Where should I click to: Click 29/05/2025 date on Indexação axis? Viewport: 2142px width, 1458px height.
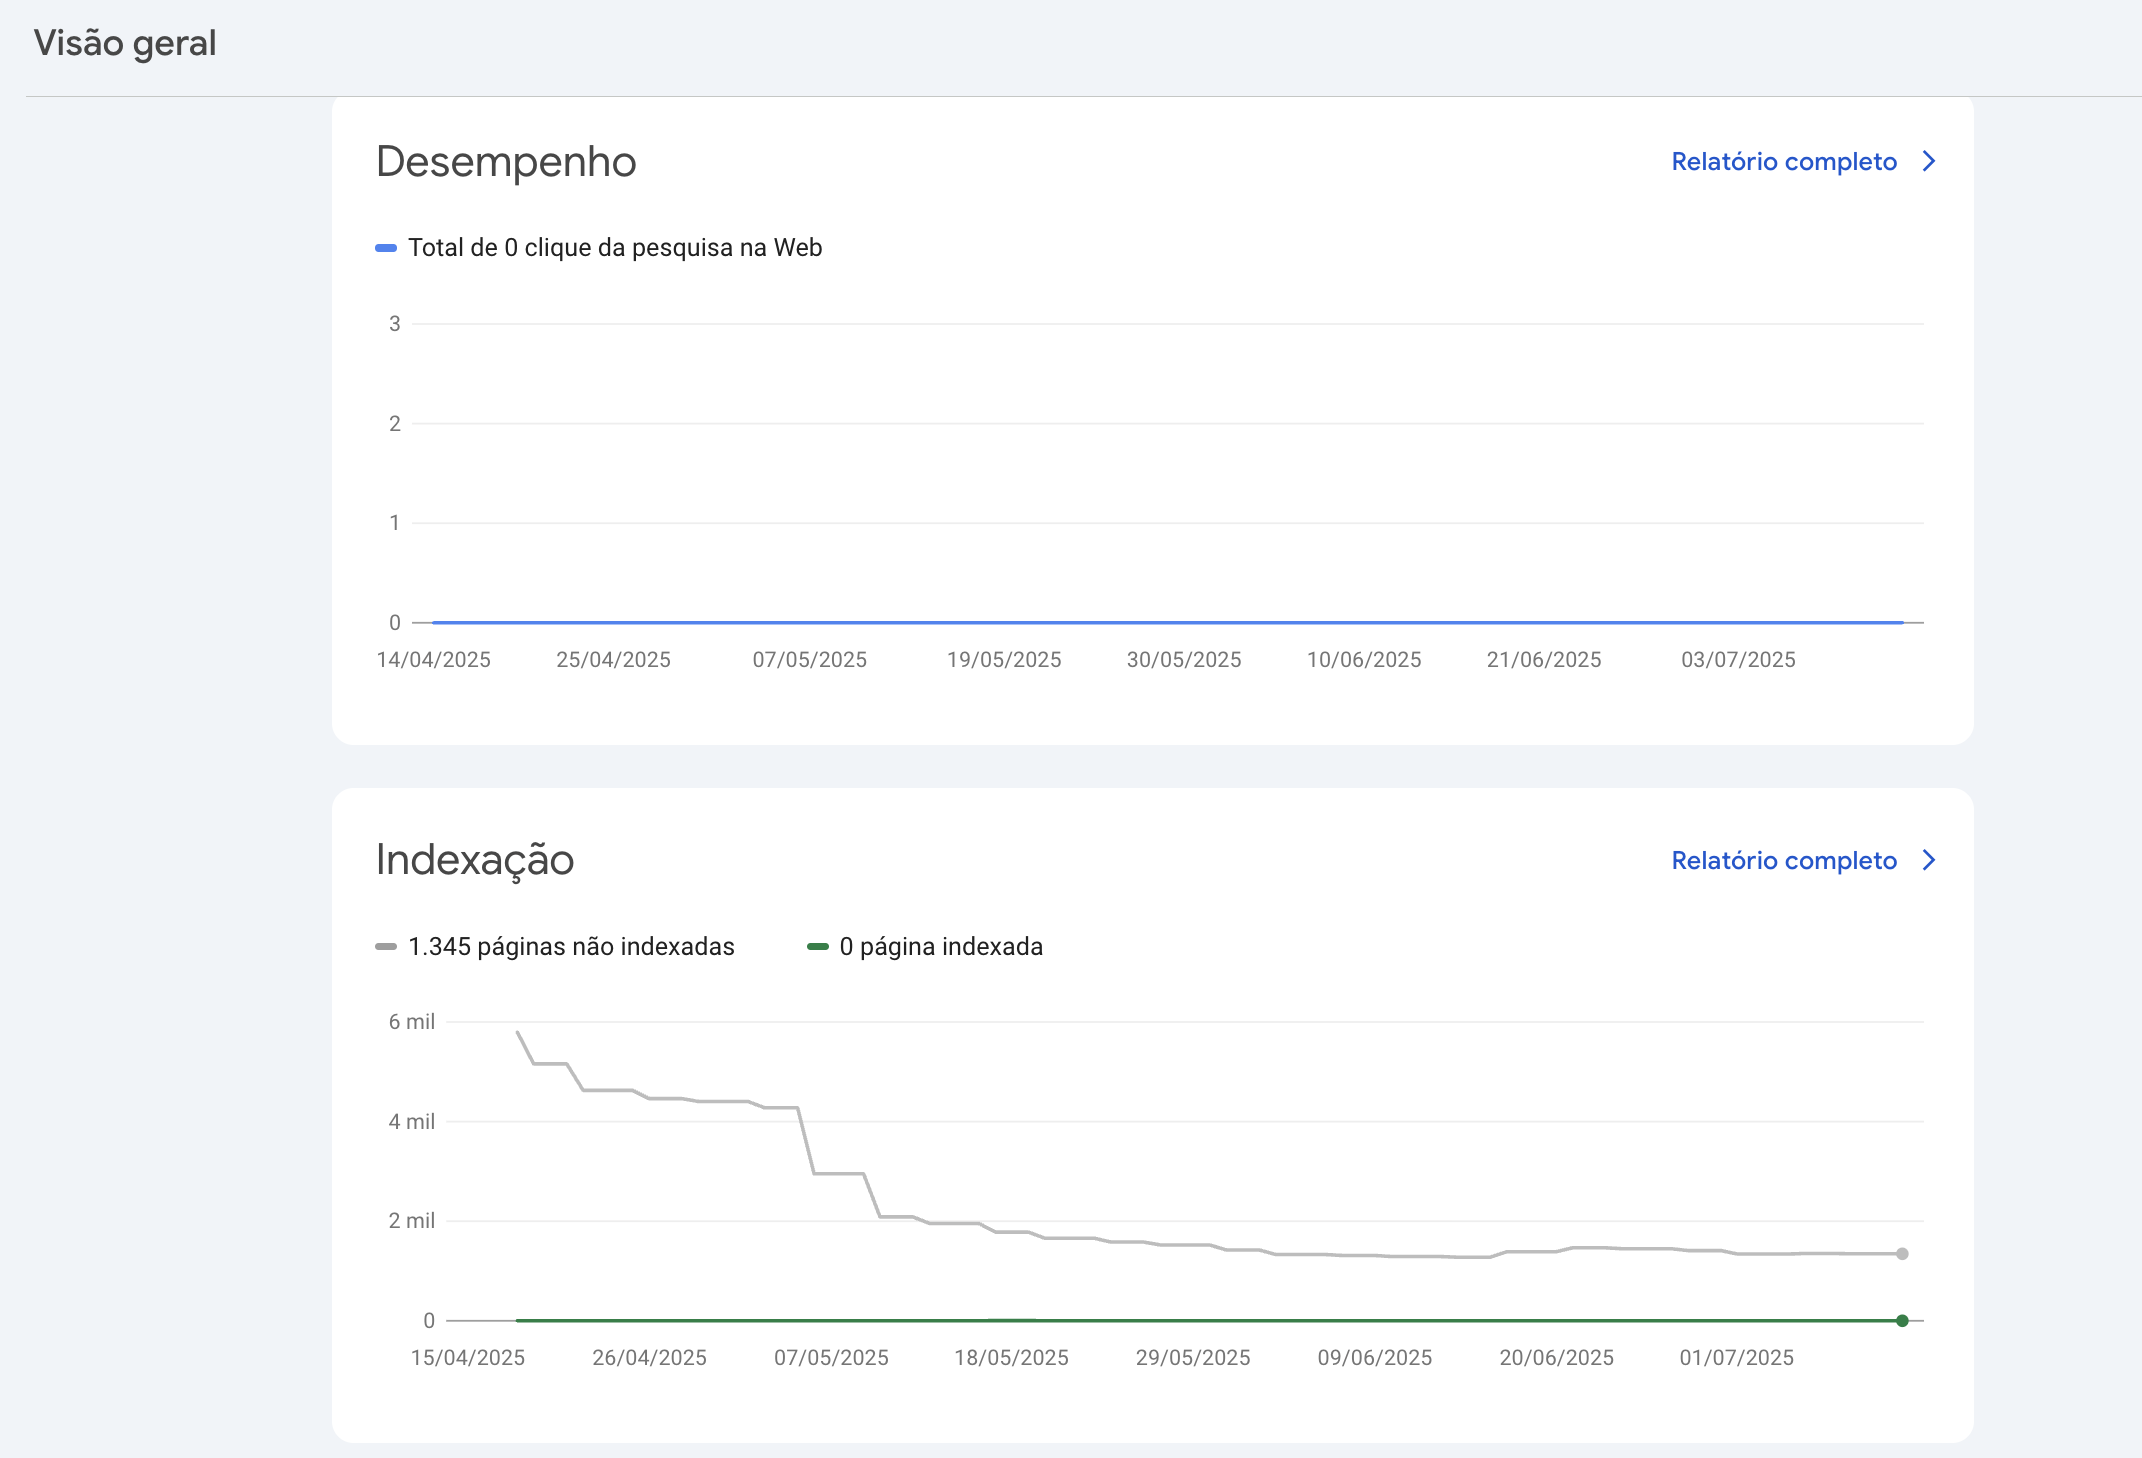[1193, 1358]
